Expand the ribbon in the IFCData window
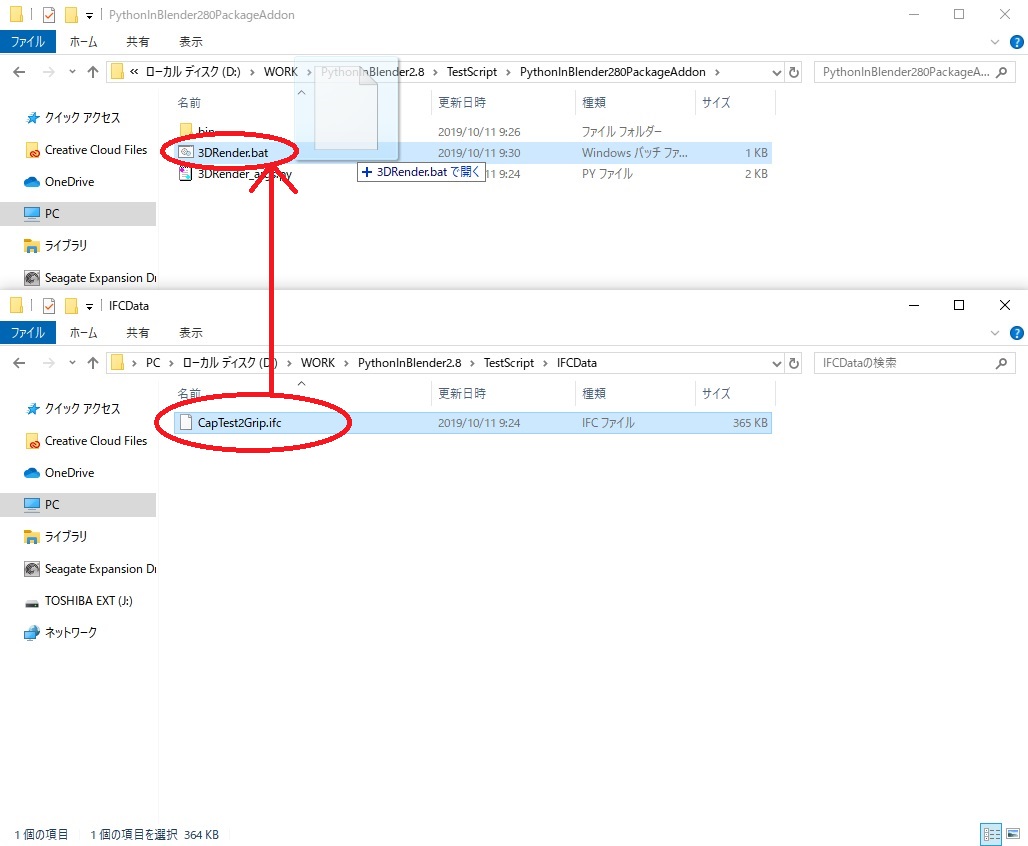The height and width of the screenshot is (846, 1028). [x=995, y=333]
